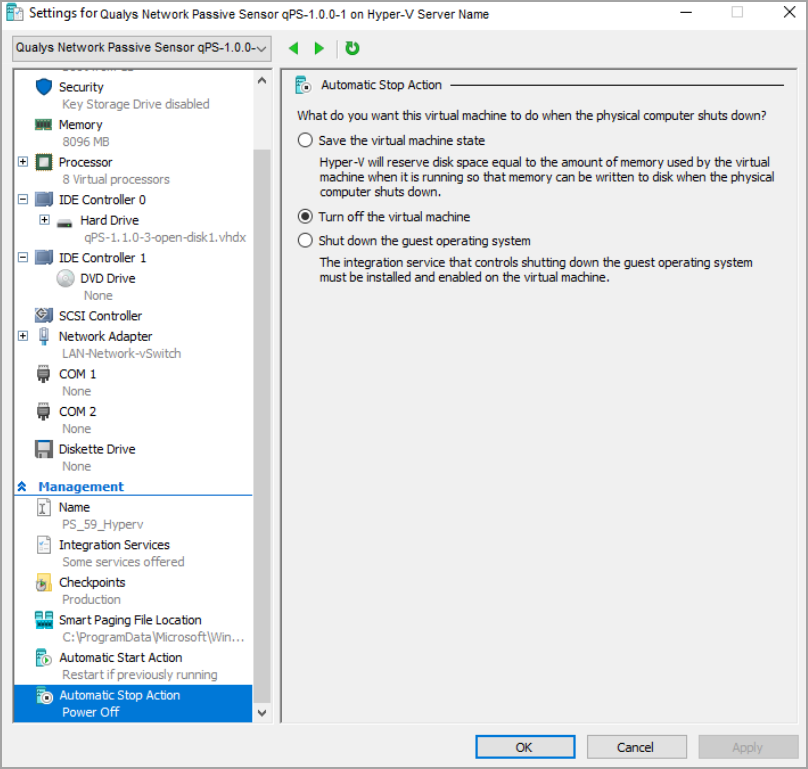
Task: Click the OK button
Action: tap(524, 747)
